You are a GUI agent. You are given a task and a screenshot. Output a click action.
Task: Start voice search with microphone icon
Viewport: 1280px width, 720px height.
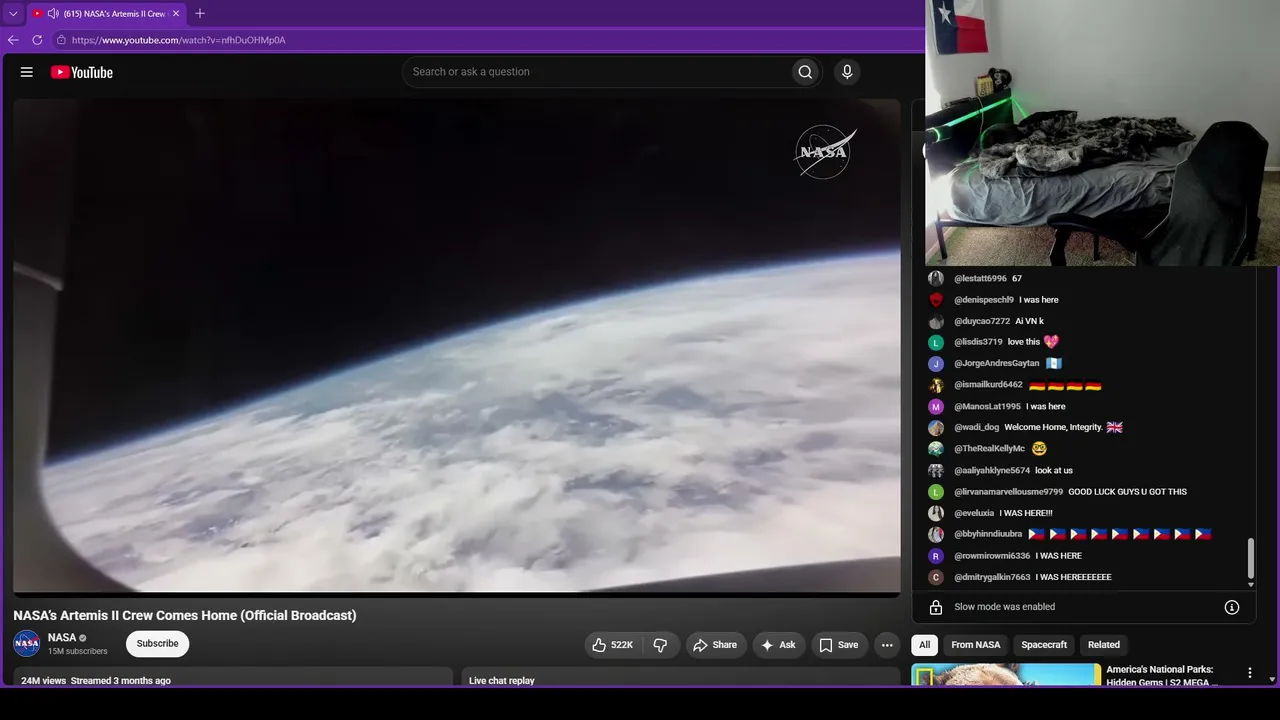tap(847, 72)
